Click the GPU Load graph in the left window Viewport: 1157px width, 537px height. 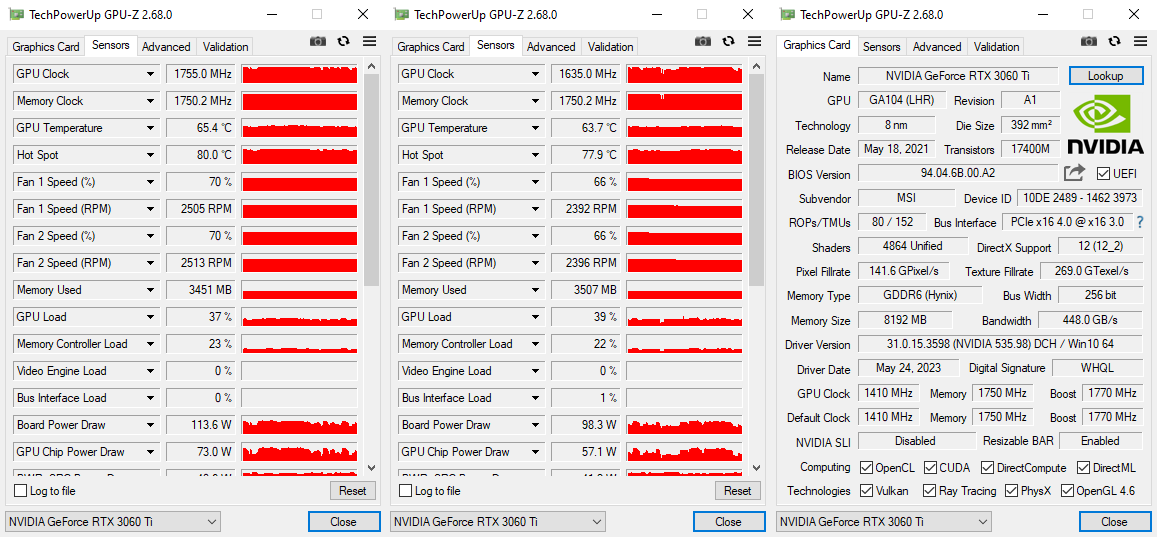[x=300, y=316]
